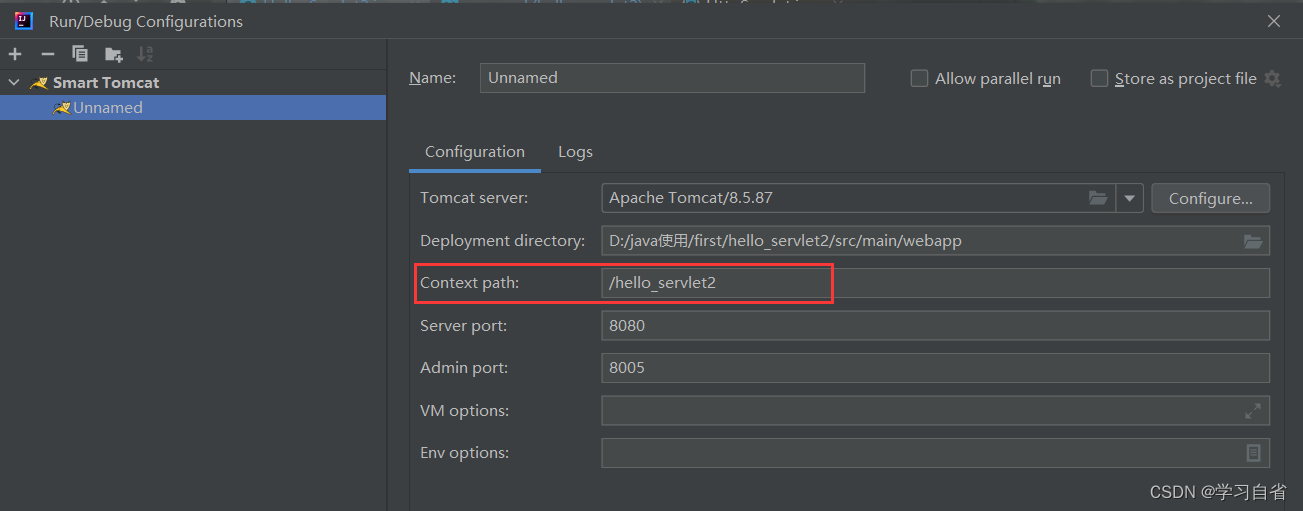Browse for Tomcat server folder

pos(1098,198)
